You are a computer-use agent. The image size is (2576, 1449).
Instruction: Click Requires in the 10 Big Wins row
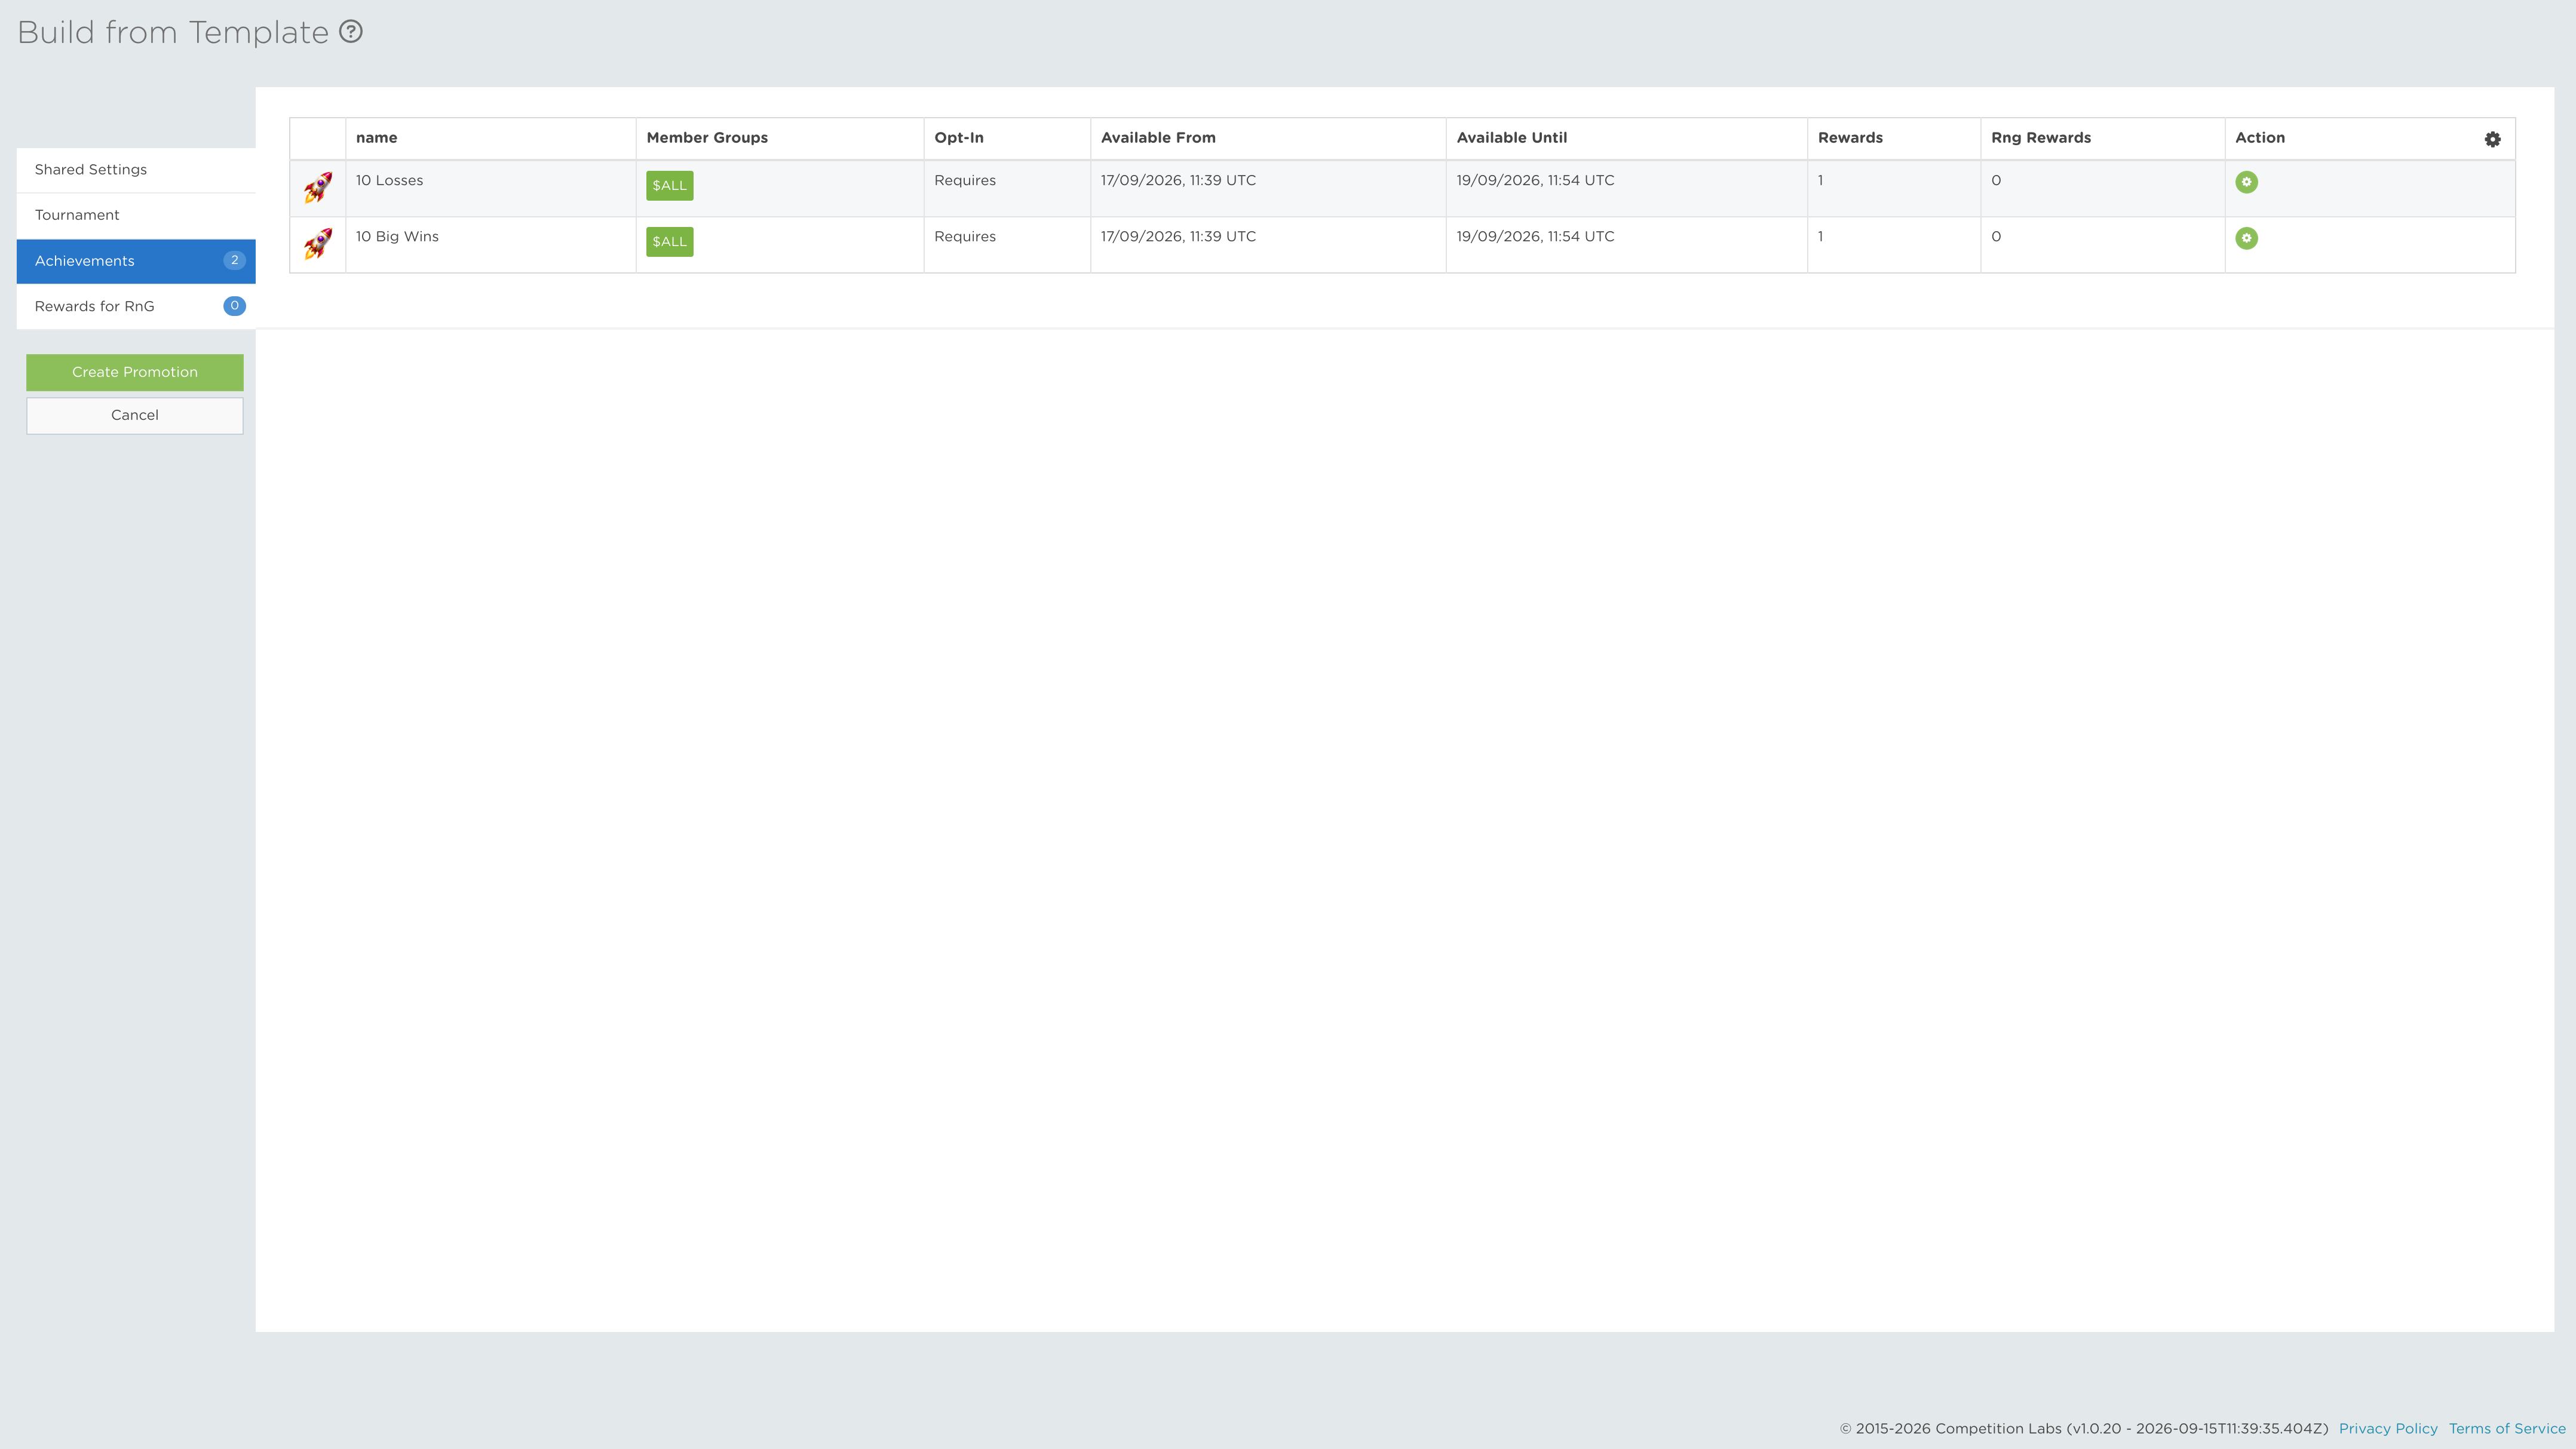click(x=964, y=236)
